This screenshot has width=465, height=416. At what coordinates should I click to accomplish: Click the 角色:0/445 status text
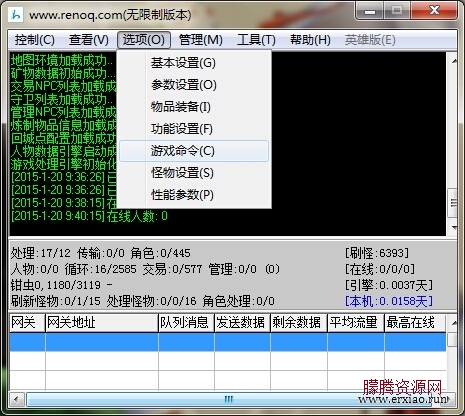161,253
